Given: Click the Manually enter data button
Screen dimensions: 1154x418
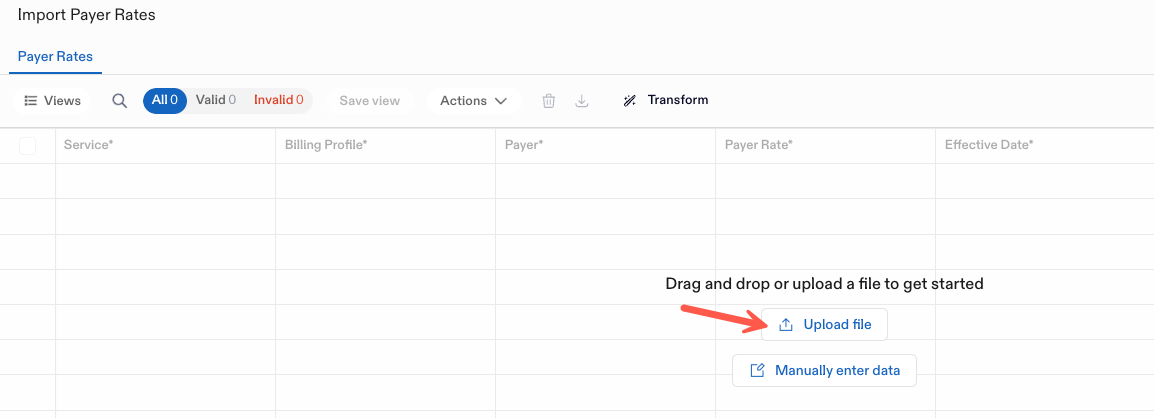Looking at the screenshot, I should [x=824, y=370].
